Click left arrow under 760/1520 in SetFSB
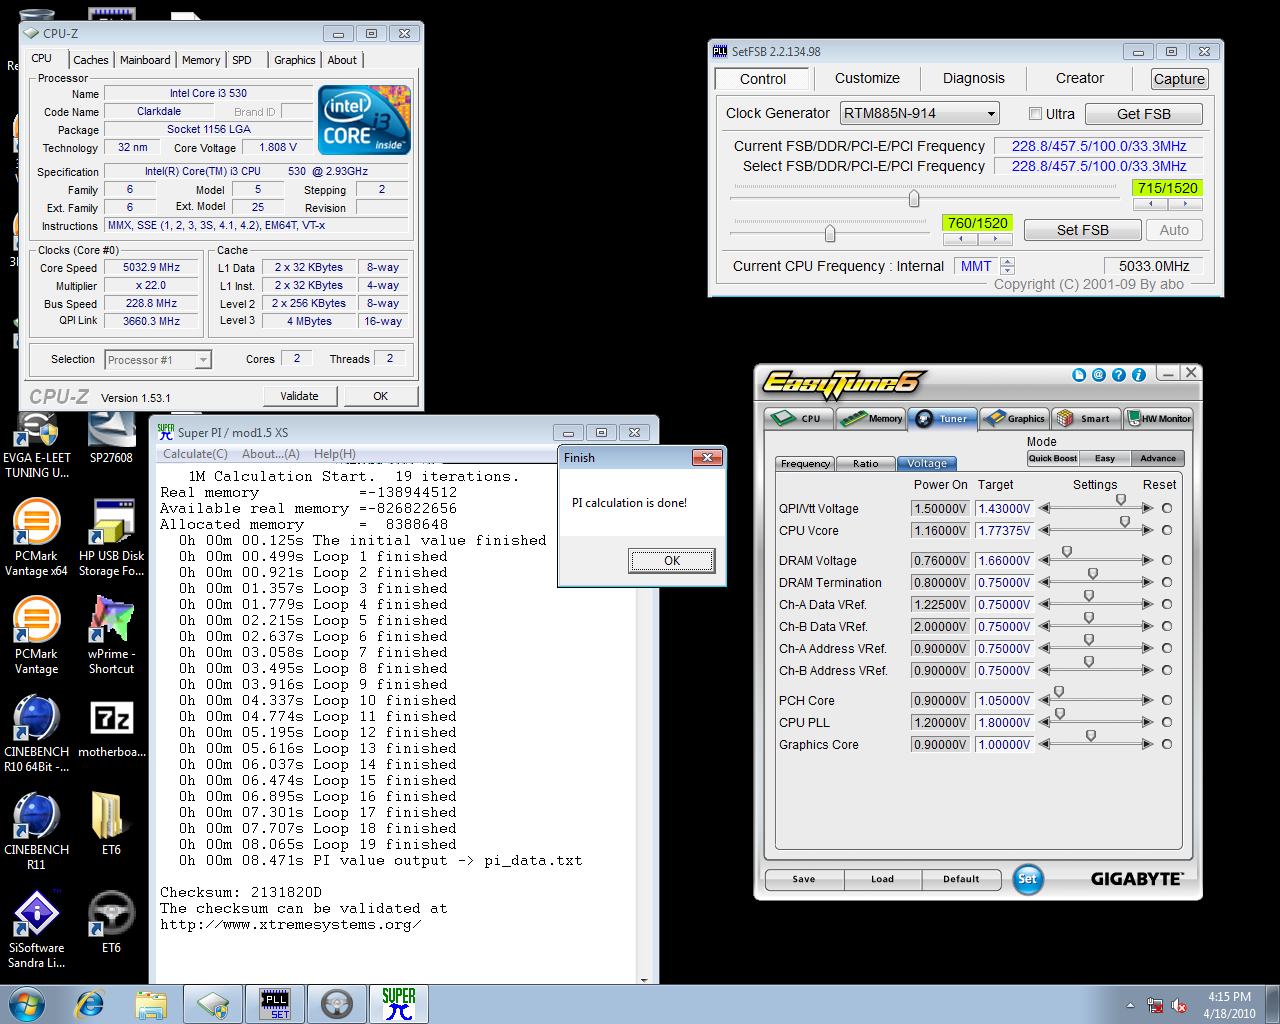The width and height of the screenshot is (1280, 1024). pos(960,239)
